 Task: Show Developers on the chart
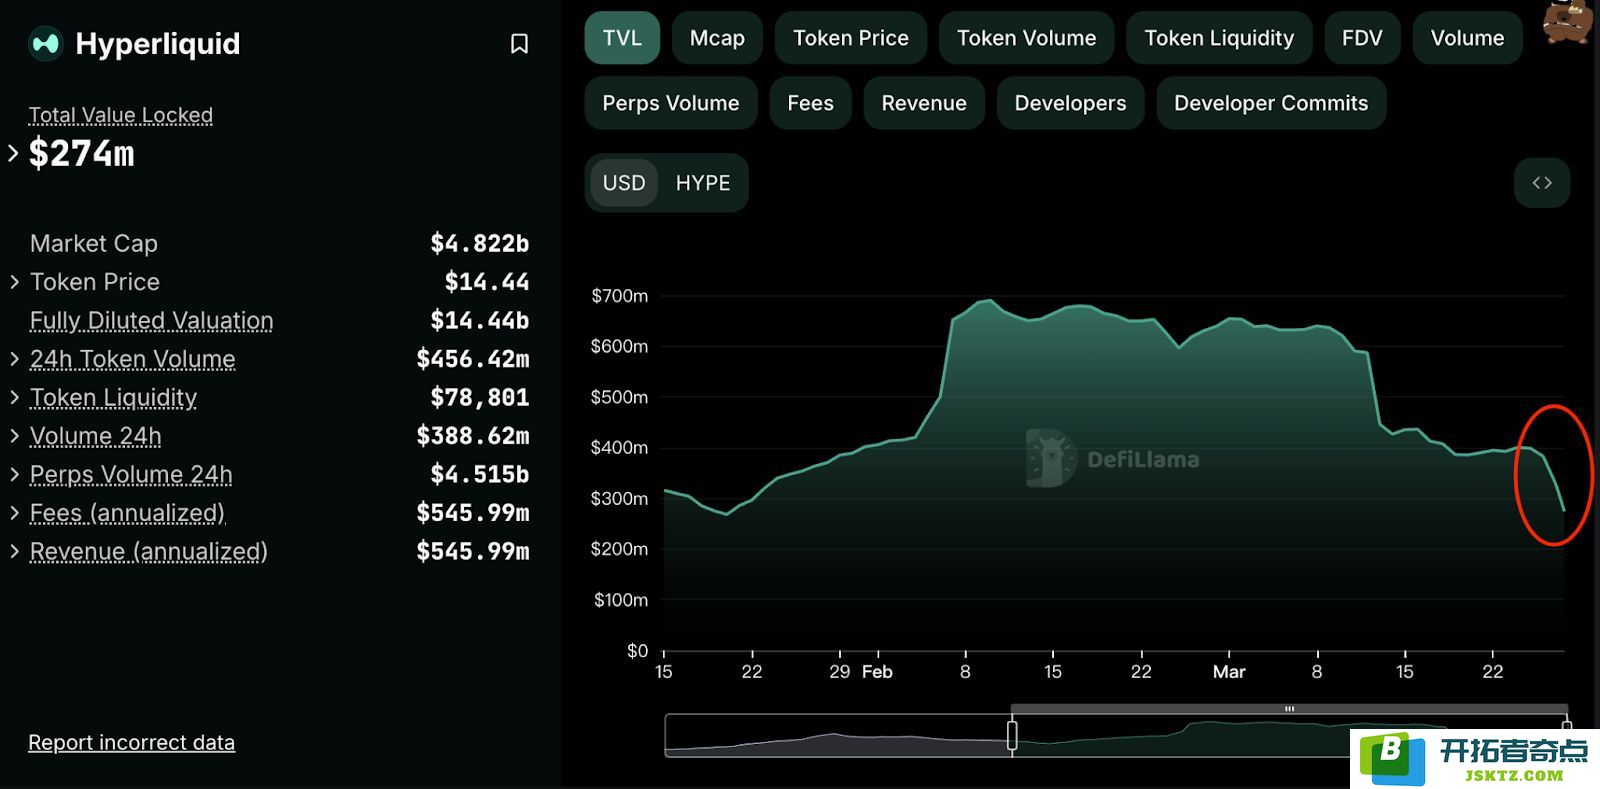click(1070, 103)
